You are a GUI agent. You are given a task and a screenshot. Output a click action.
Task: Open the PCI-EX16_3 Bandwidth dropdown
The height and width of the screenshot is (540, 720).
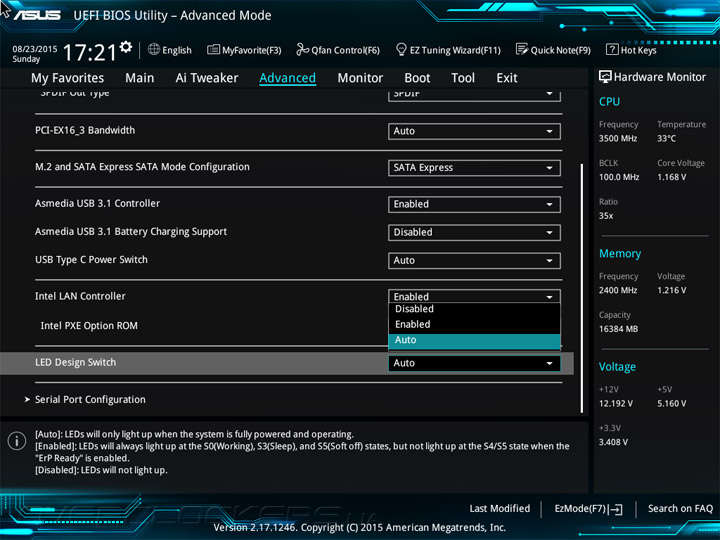click(x=474, y=131)
